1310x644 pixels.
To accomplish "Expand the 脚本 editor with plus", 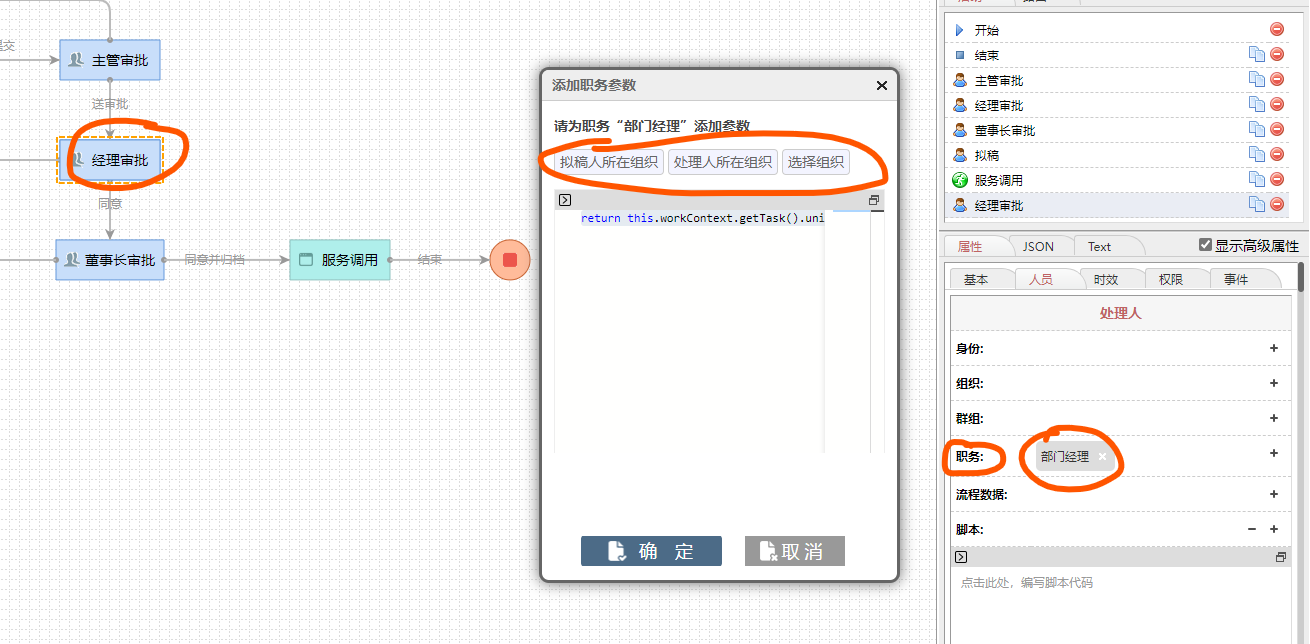I will coord(1274,529).
